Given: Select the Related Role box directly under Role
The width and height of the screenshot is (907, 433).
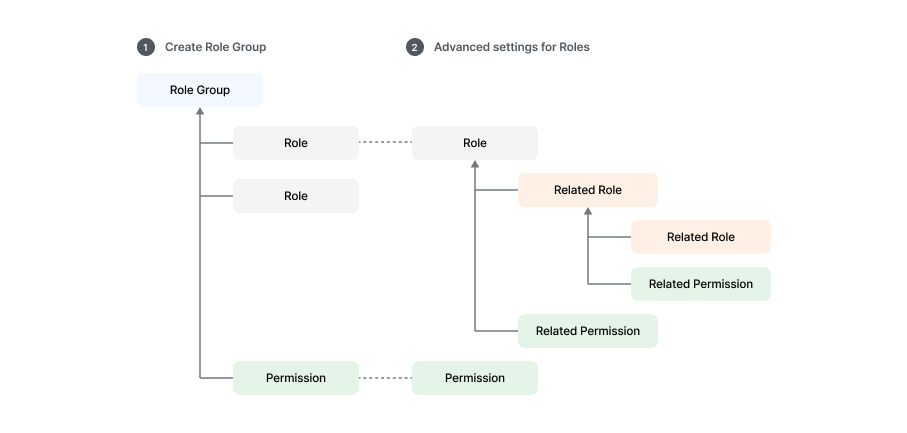Looking at the screenshot, I should tap(588, 190).
